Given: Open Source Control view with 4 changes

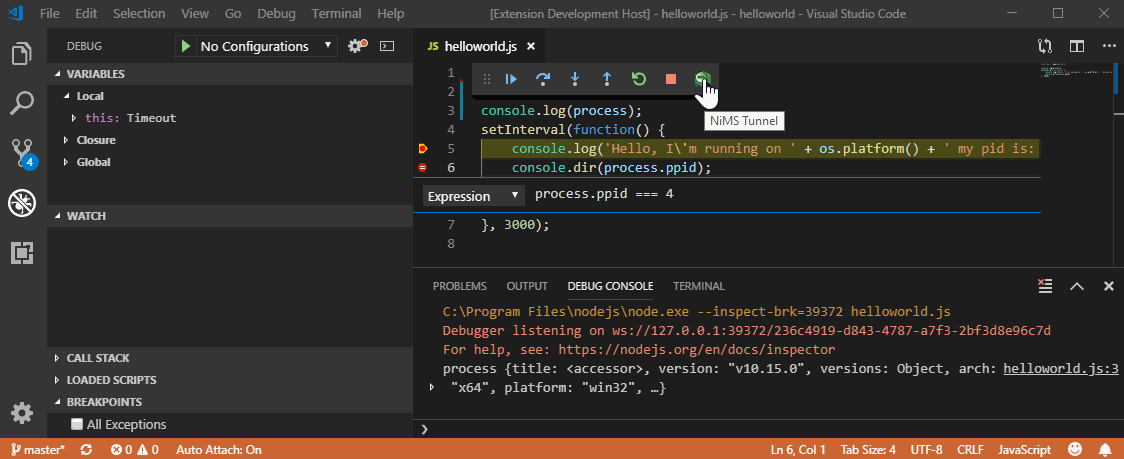Looking at the screenshot, I should click(23, 153).
